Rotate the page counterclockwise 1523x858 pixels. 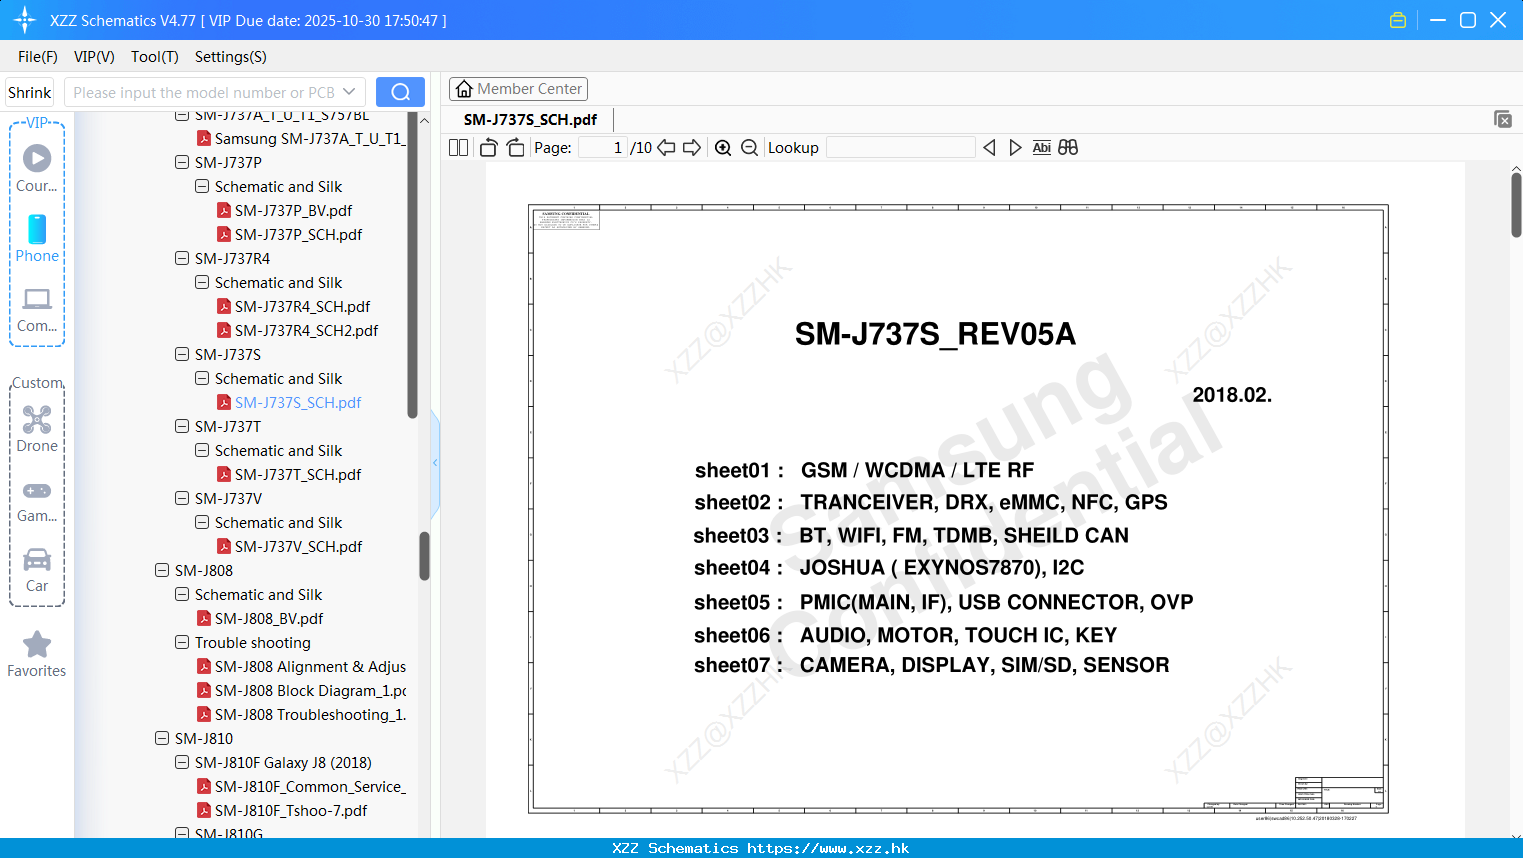[x=488, y=148]
